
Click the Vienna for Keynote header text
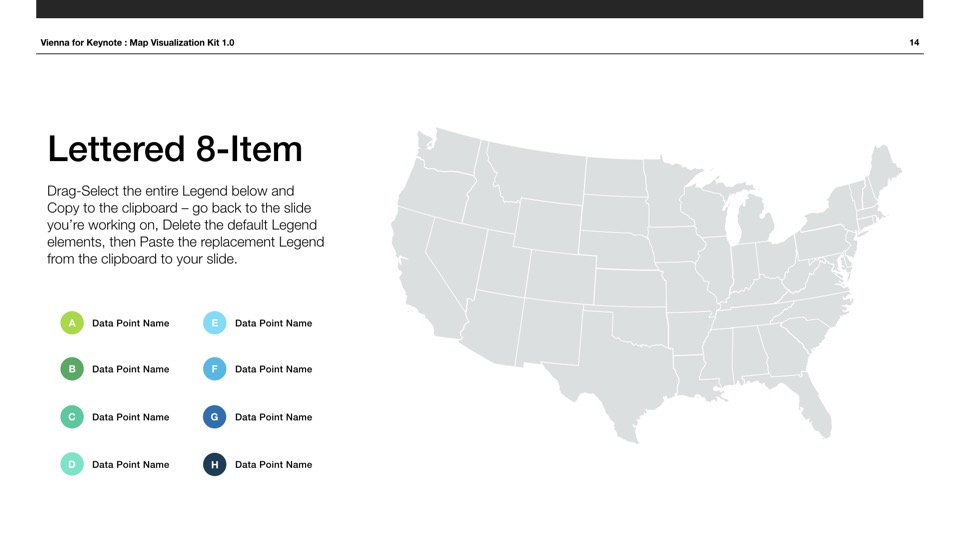tap(137, 43)
